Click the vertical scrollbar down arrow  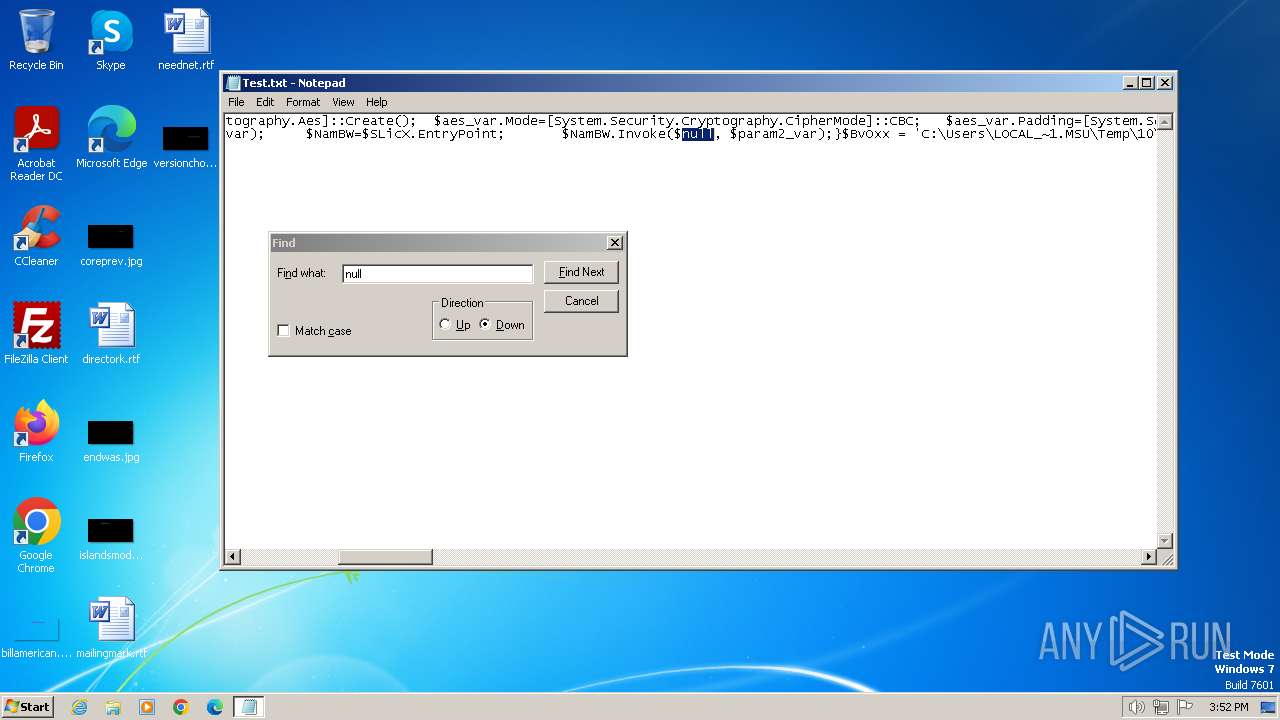point(1165,540)
